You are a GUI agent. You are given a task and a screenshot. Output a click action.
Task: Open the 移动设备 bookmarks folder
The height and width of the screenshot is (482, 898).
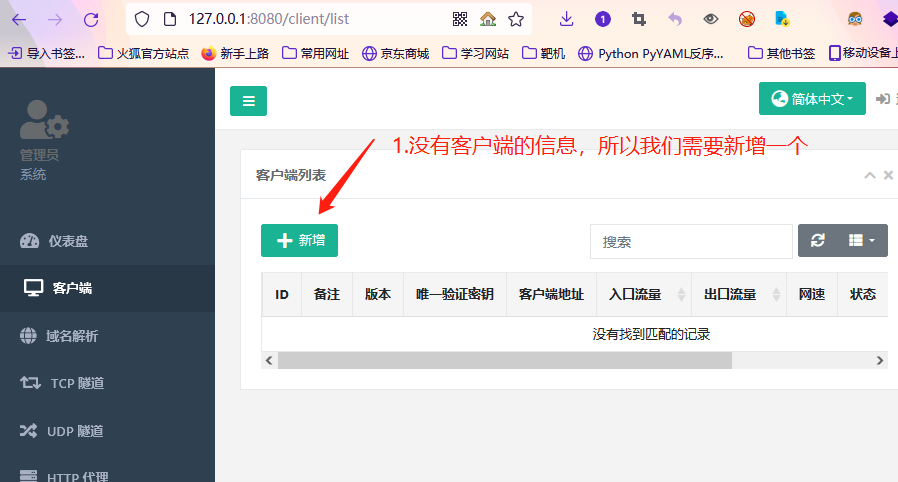863,53
